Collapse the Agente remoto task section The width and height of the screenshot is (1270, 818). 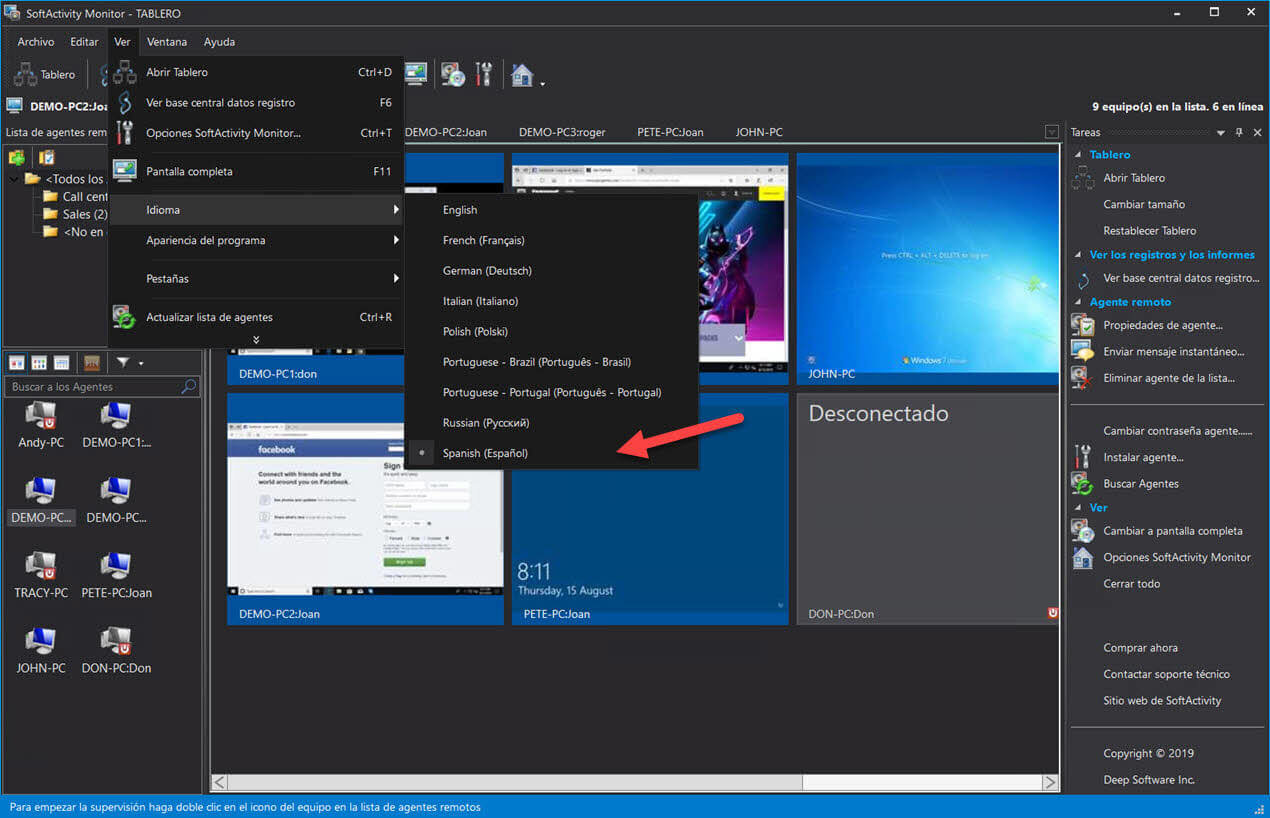(1078, 302)
